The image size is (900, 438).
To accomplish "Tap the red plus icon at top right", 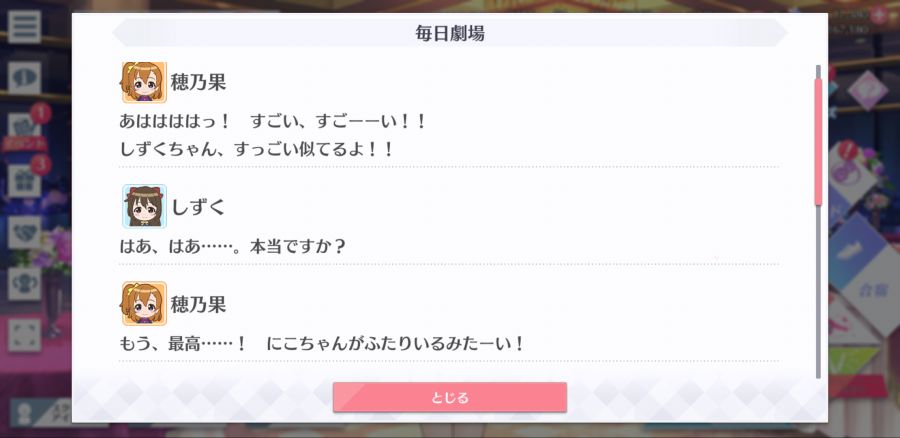I will click(x=878, y=15).
